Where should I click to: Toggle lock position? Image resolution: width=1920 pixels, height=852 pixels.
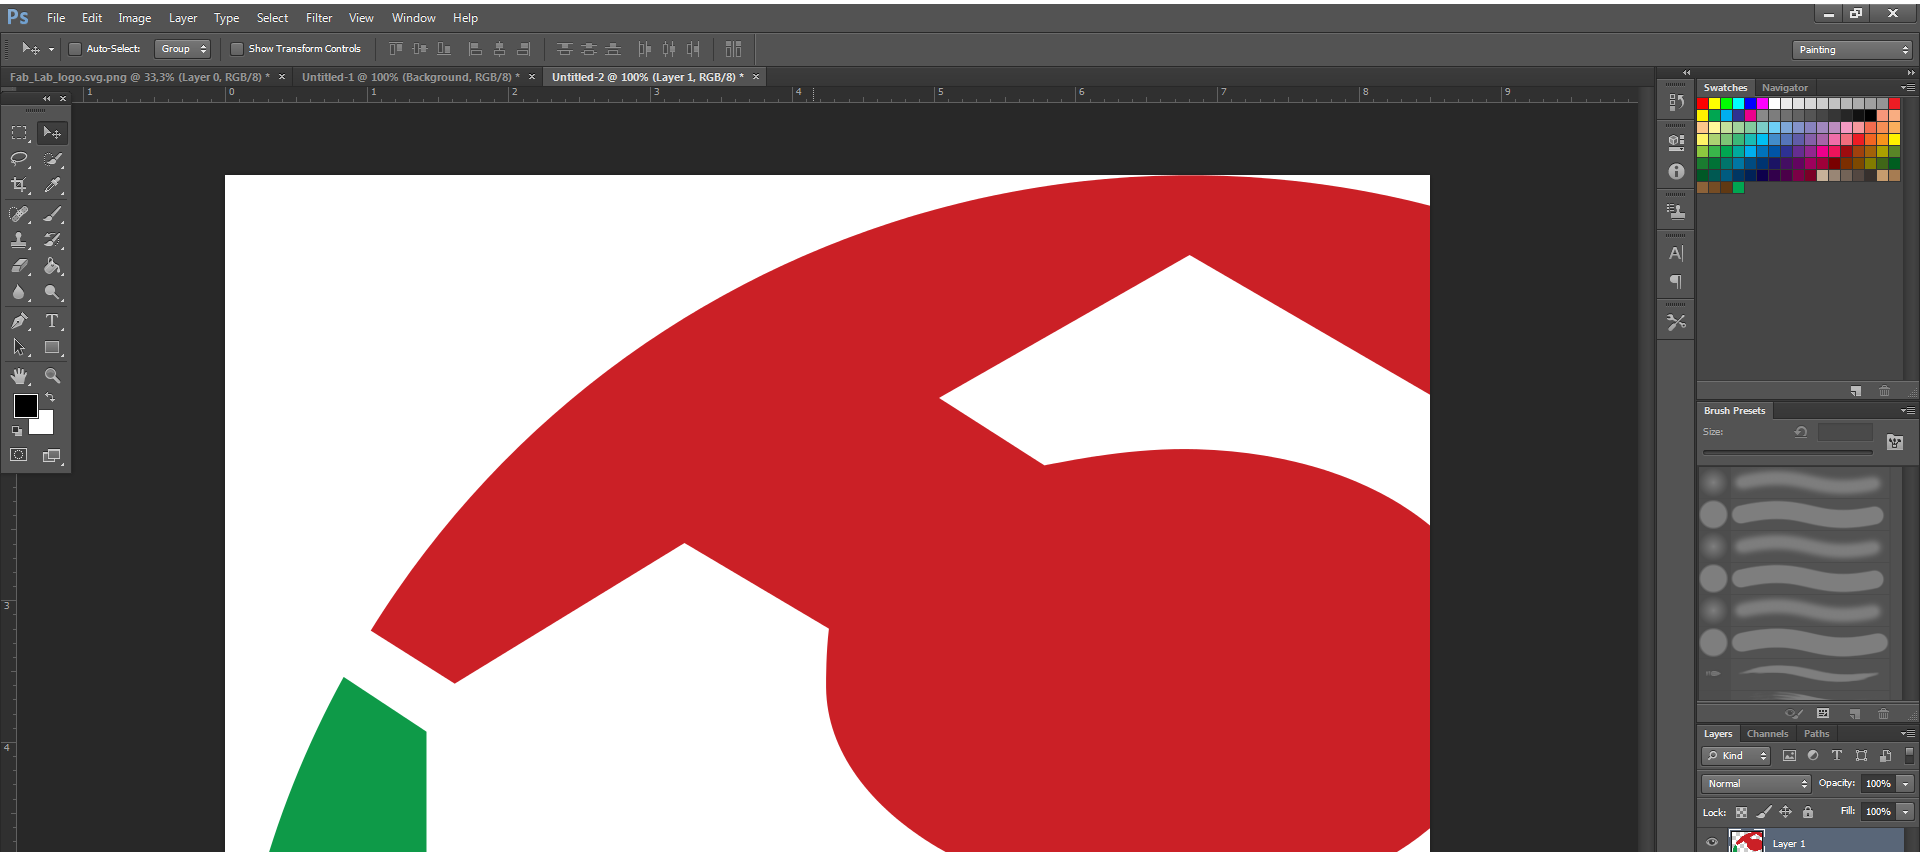(1786, 812)
